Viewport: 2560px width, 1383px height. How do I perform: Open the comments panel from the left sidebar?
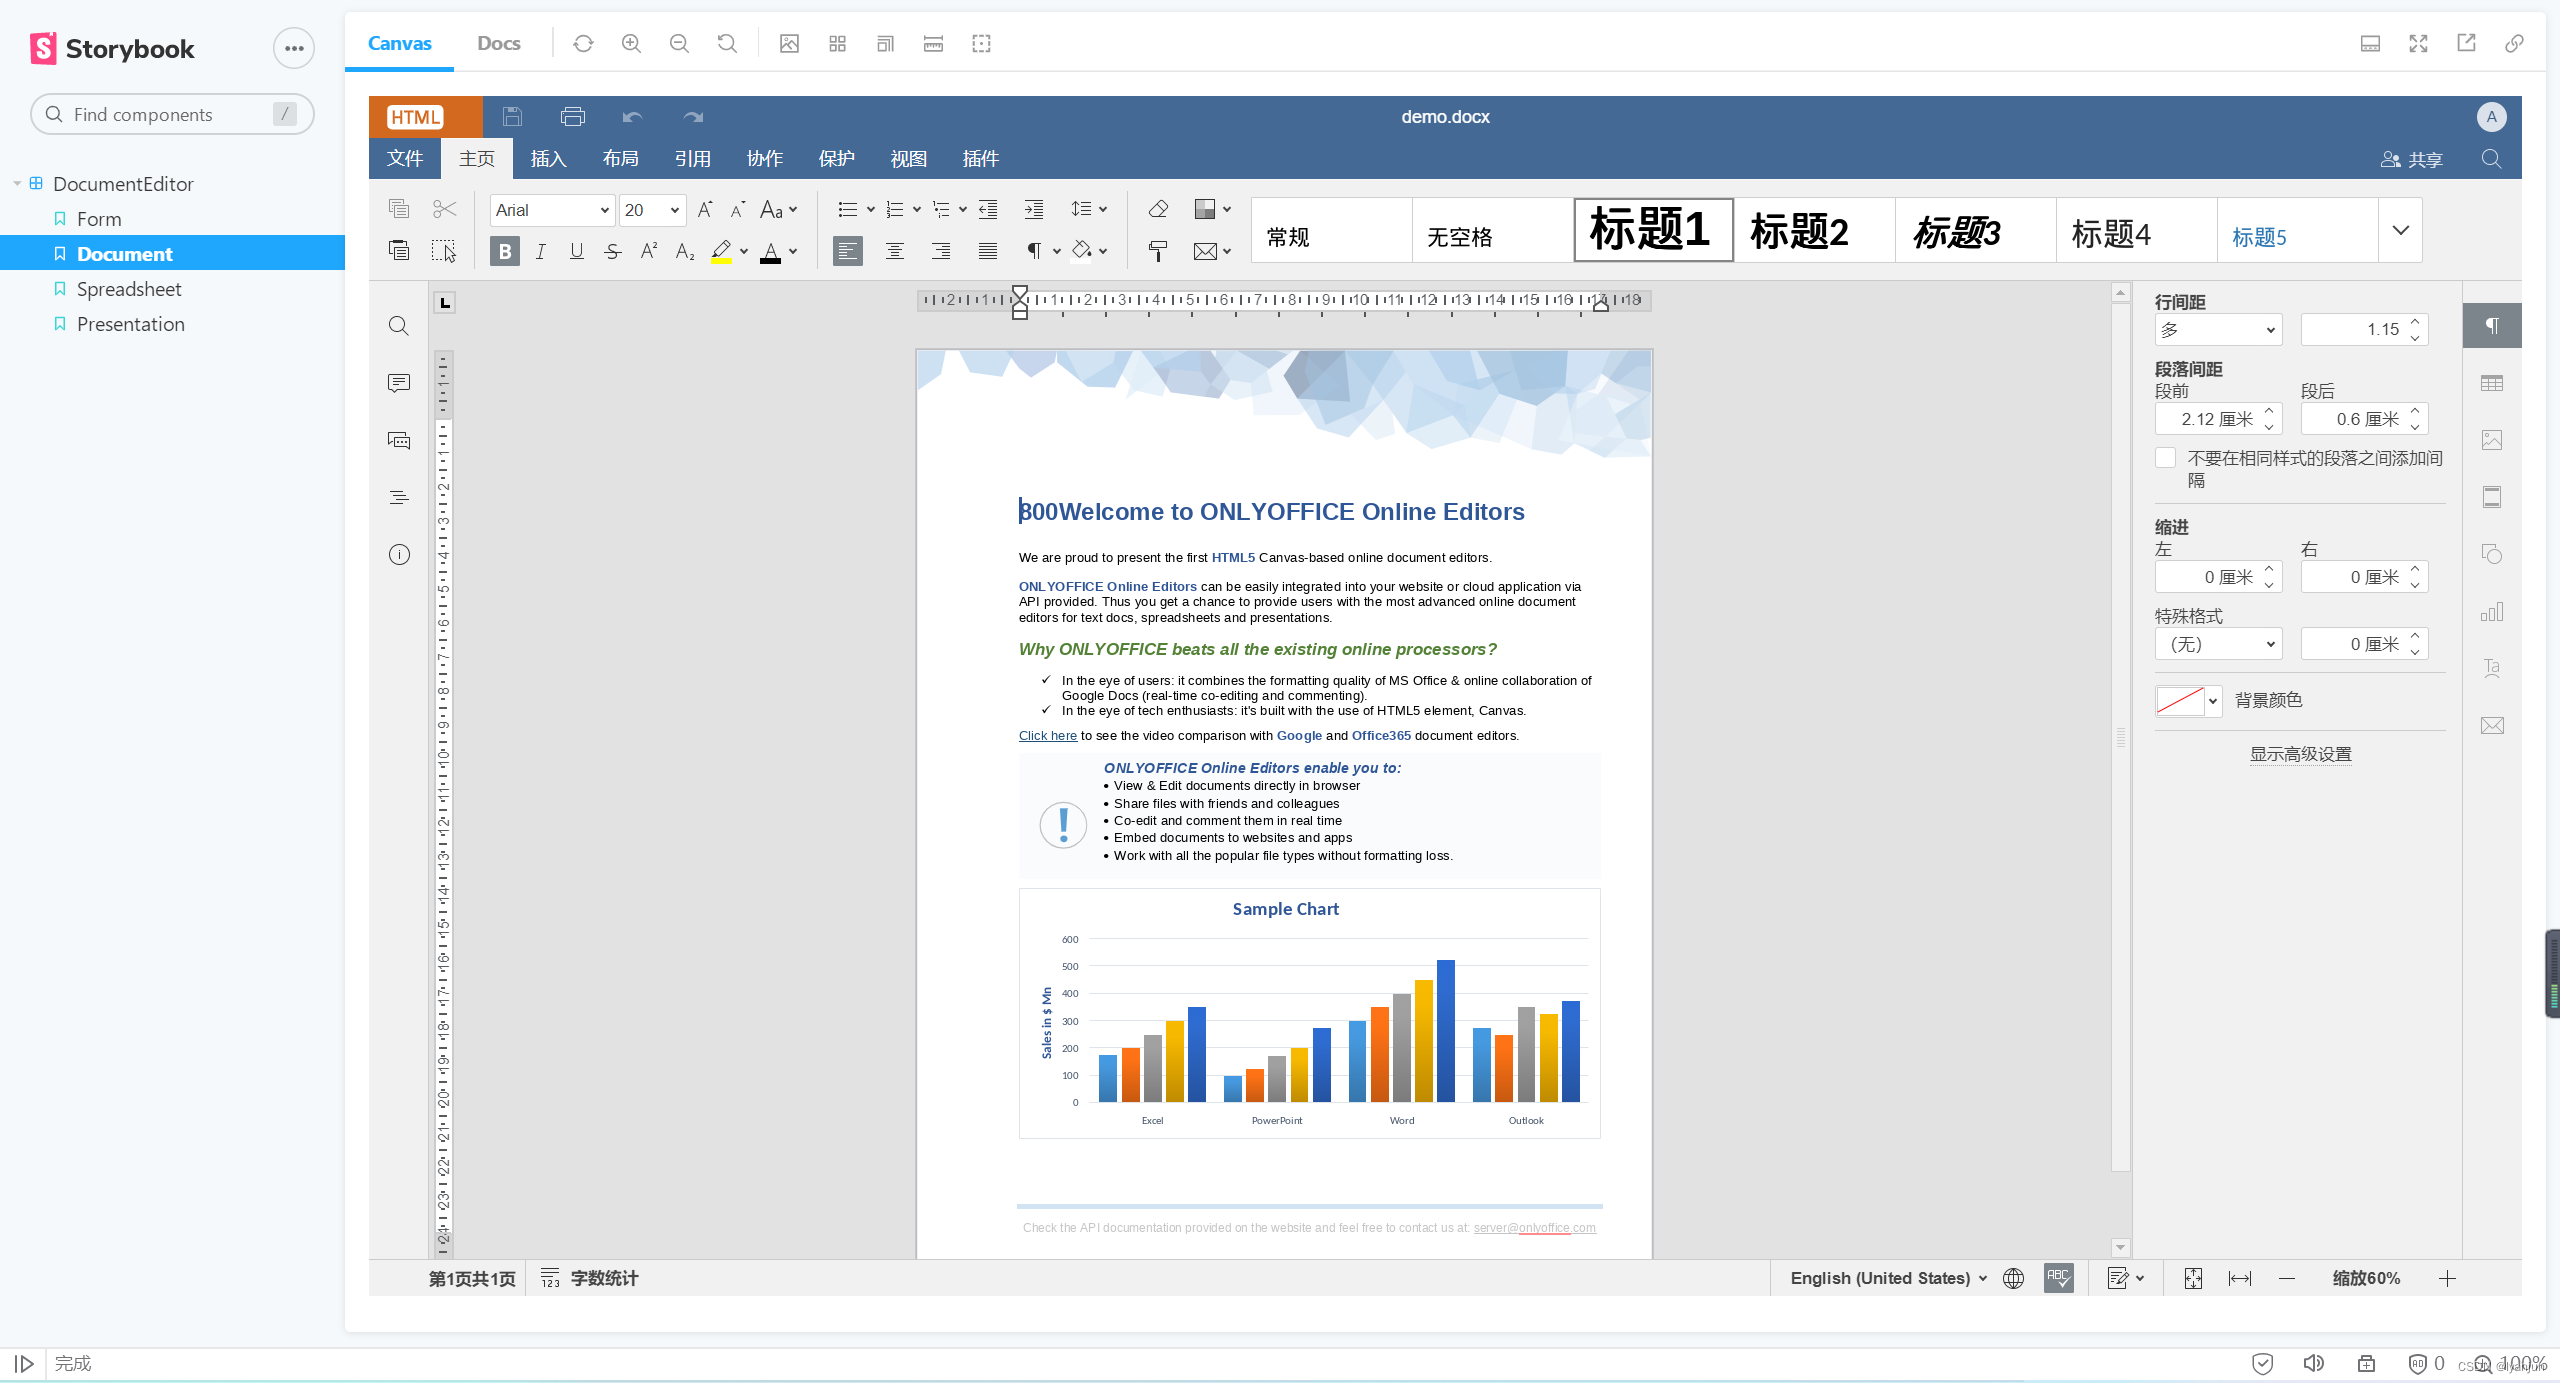[398, 382]
